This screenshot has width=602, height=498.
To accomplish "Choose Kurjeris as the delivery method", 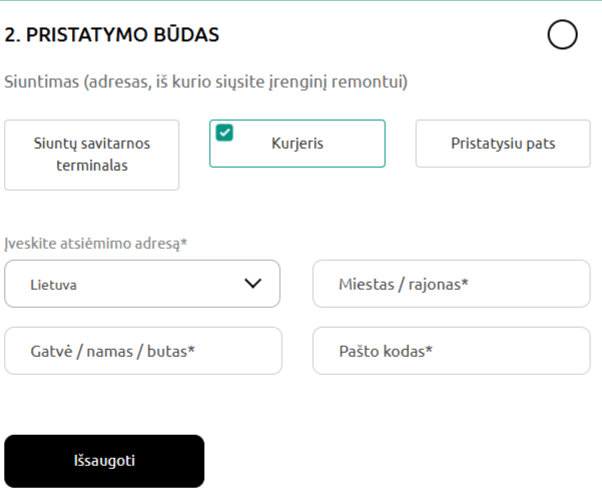I will [297, 143].
